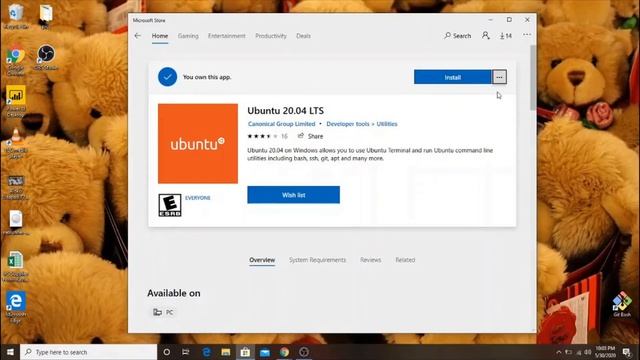Go back with the Store back arrow
The image size is (640, 360).
click(138, 36)
